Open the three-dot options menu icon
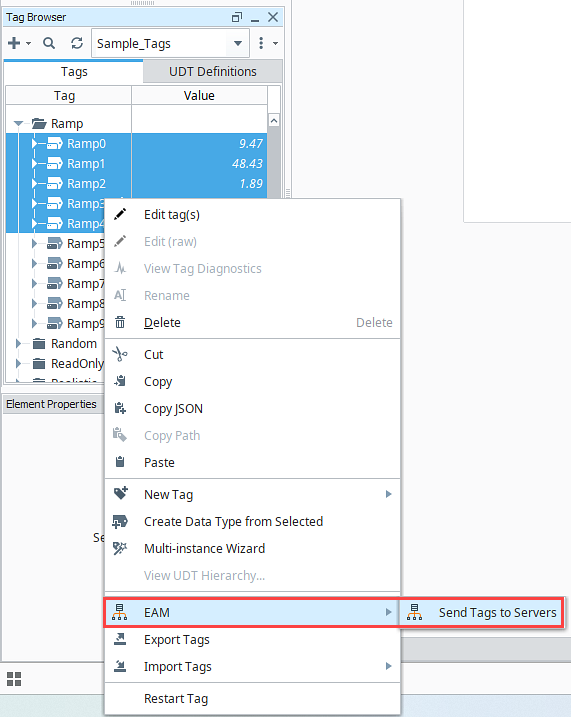 (x=261, y=43)
